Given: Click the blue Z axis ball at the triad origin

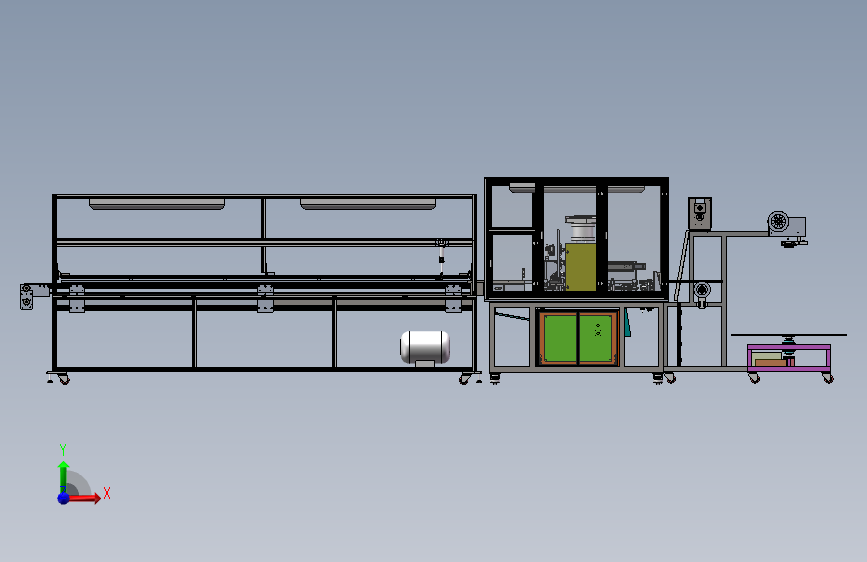Looking at the screenshot, I should click(64, 498).
